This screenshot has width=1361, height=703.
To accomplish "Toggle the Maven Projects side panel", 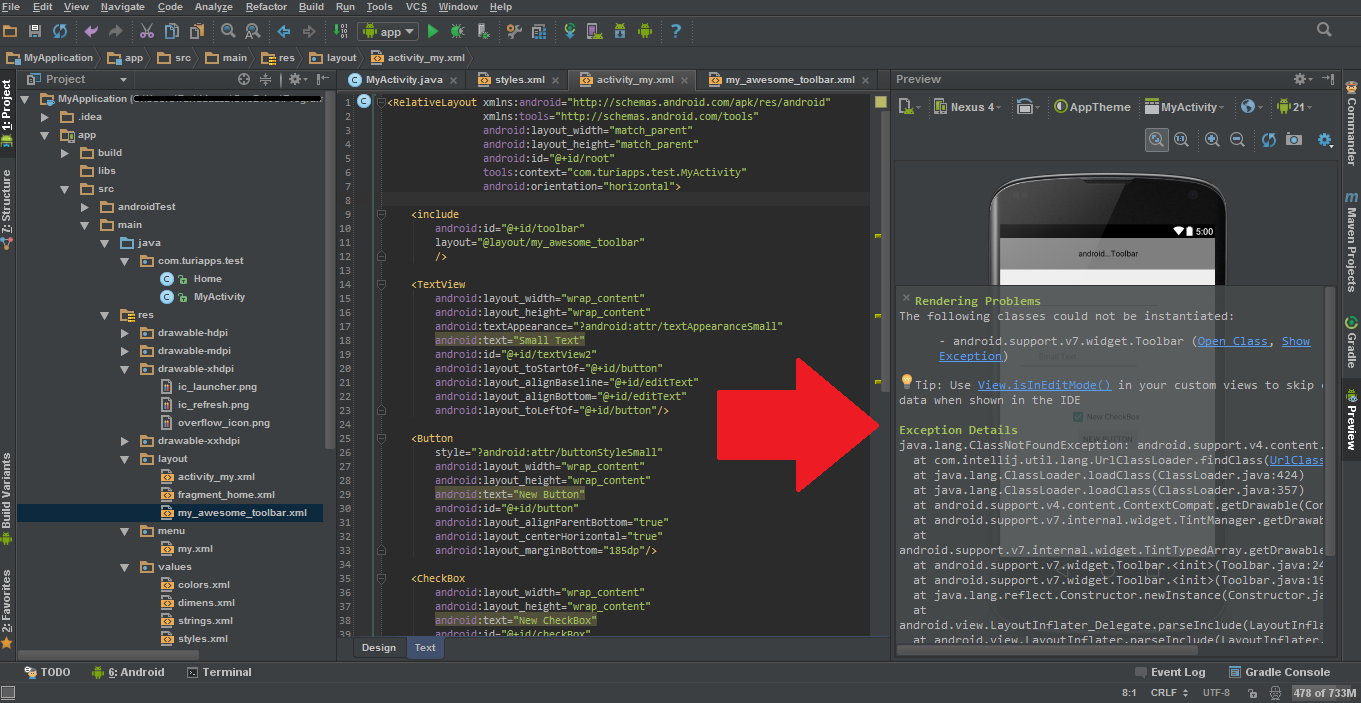I will click(x=1352, y=241).
